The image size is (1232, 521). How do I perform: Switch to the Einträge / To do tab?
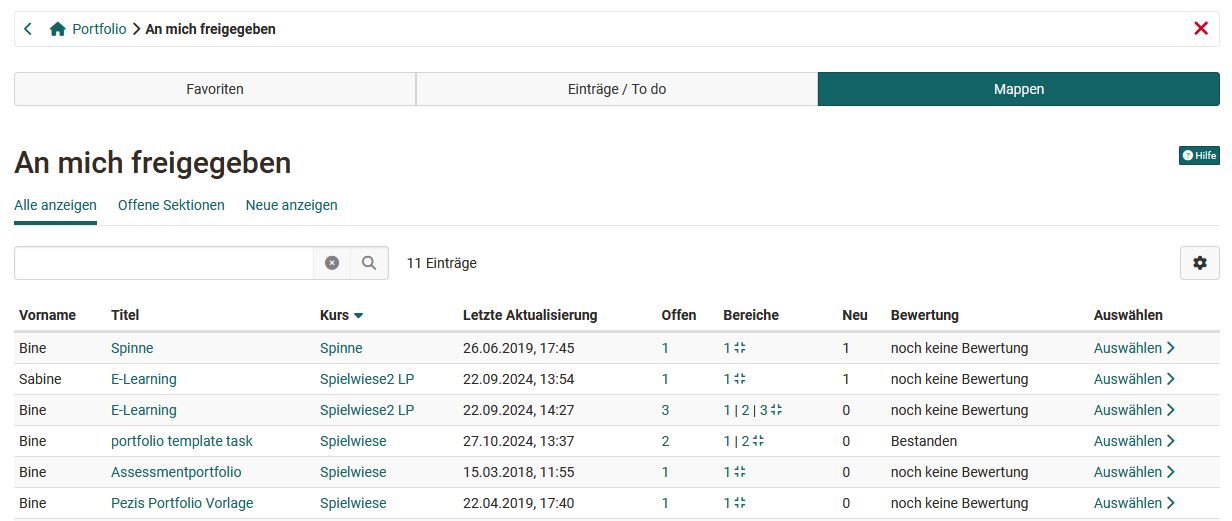616,89
